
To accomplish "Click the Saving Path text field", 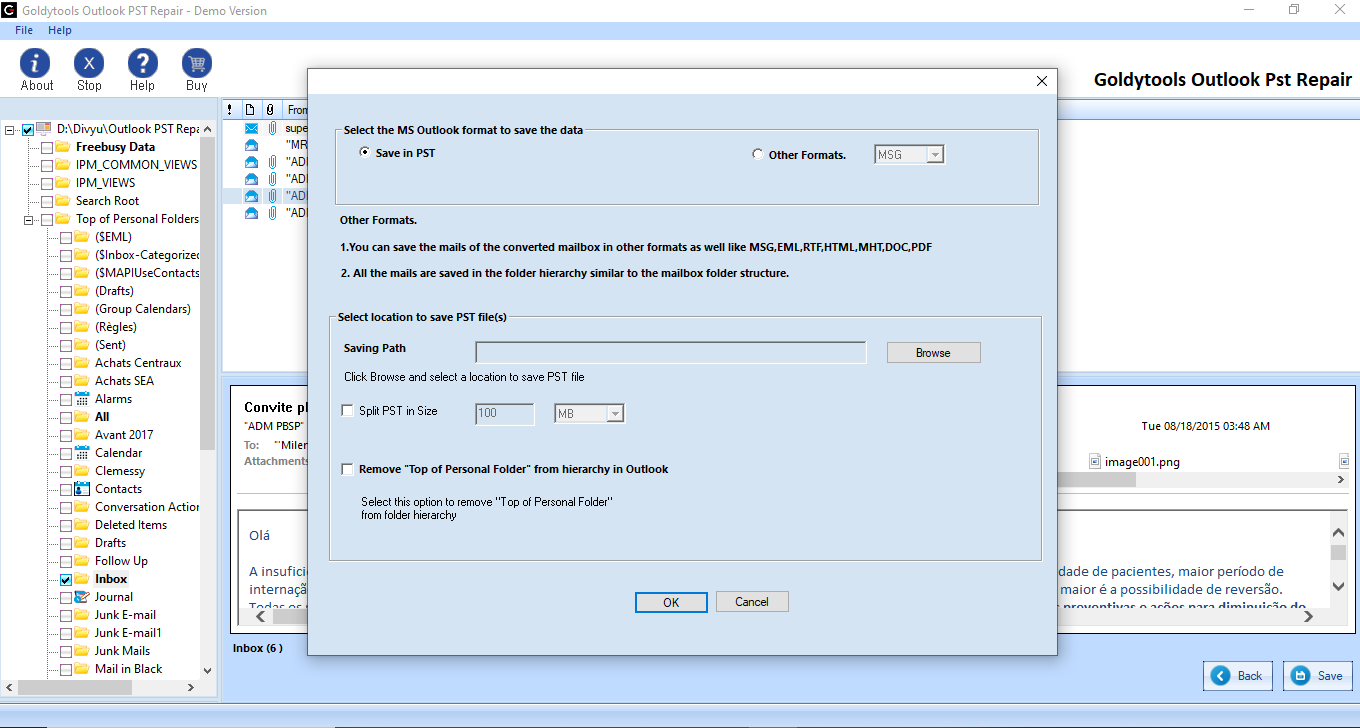I will point(671,352).
